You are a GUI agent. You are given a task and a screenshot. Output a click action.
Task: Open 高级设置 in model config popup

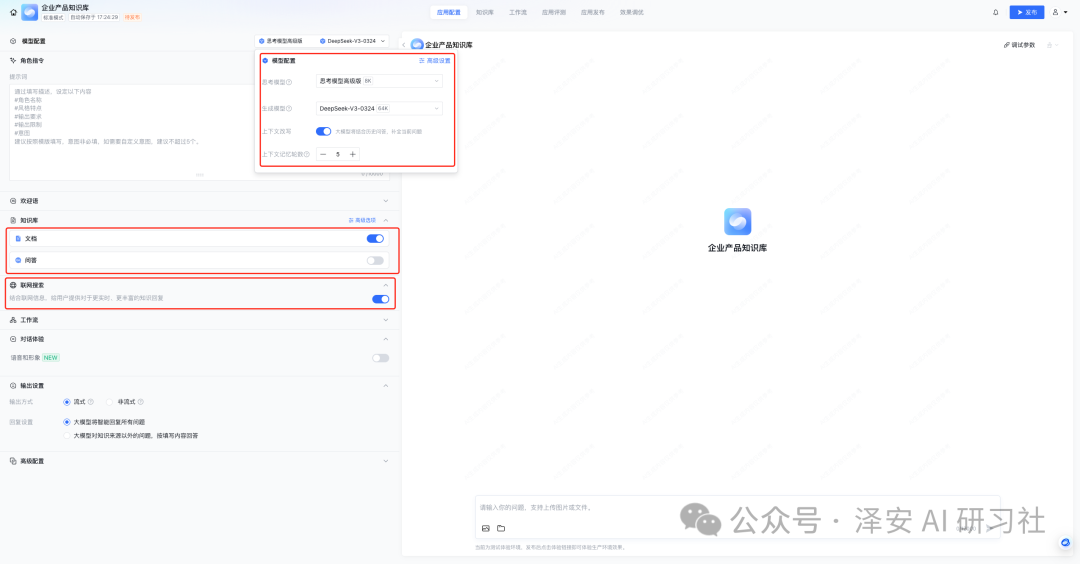[435, 61]
